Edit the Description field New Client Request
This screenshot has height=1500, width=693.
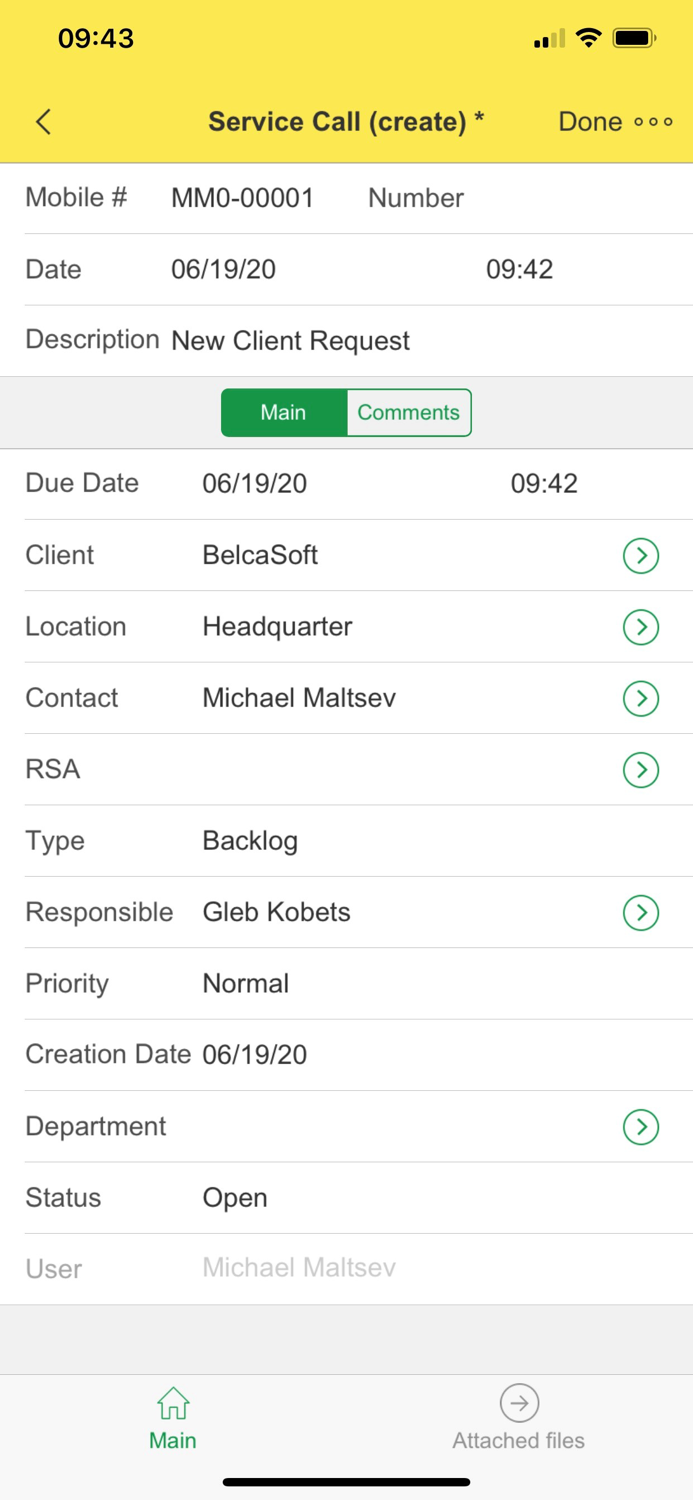point(290,341)
